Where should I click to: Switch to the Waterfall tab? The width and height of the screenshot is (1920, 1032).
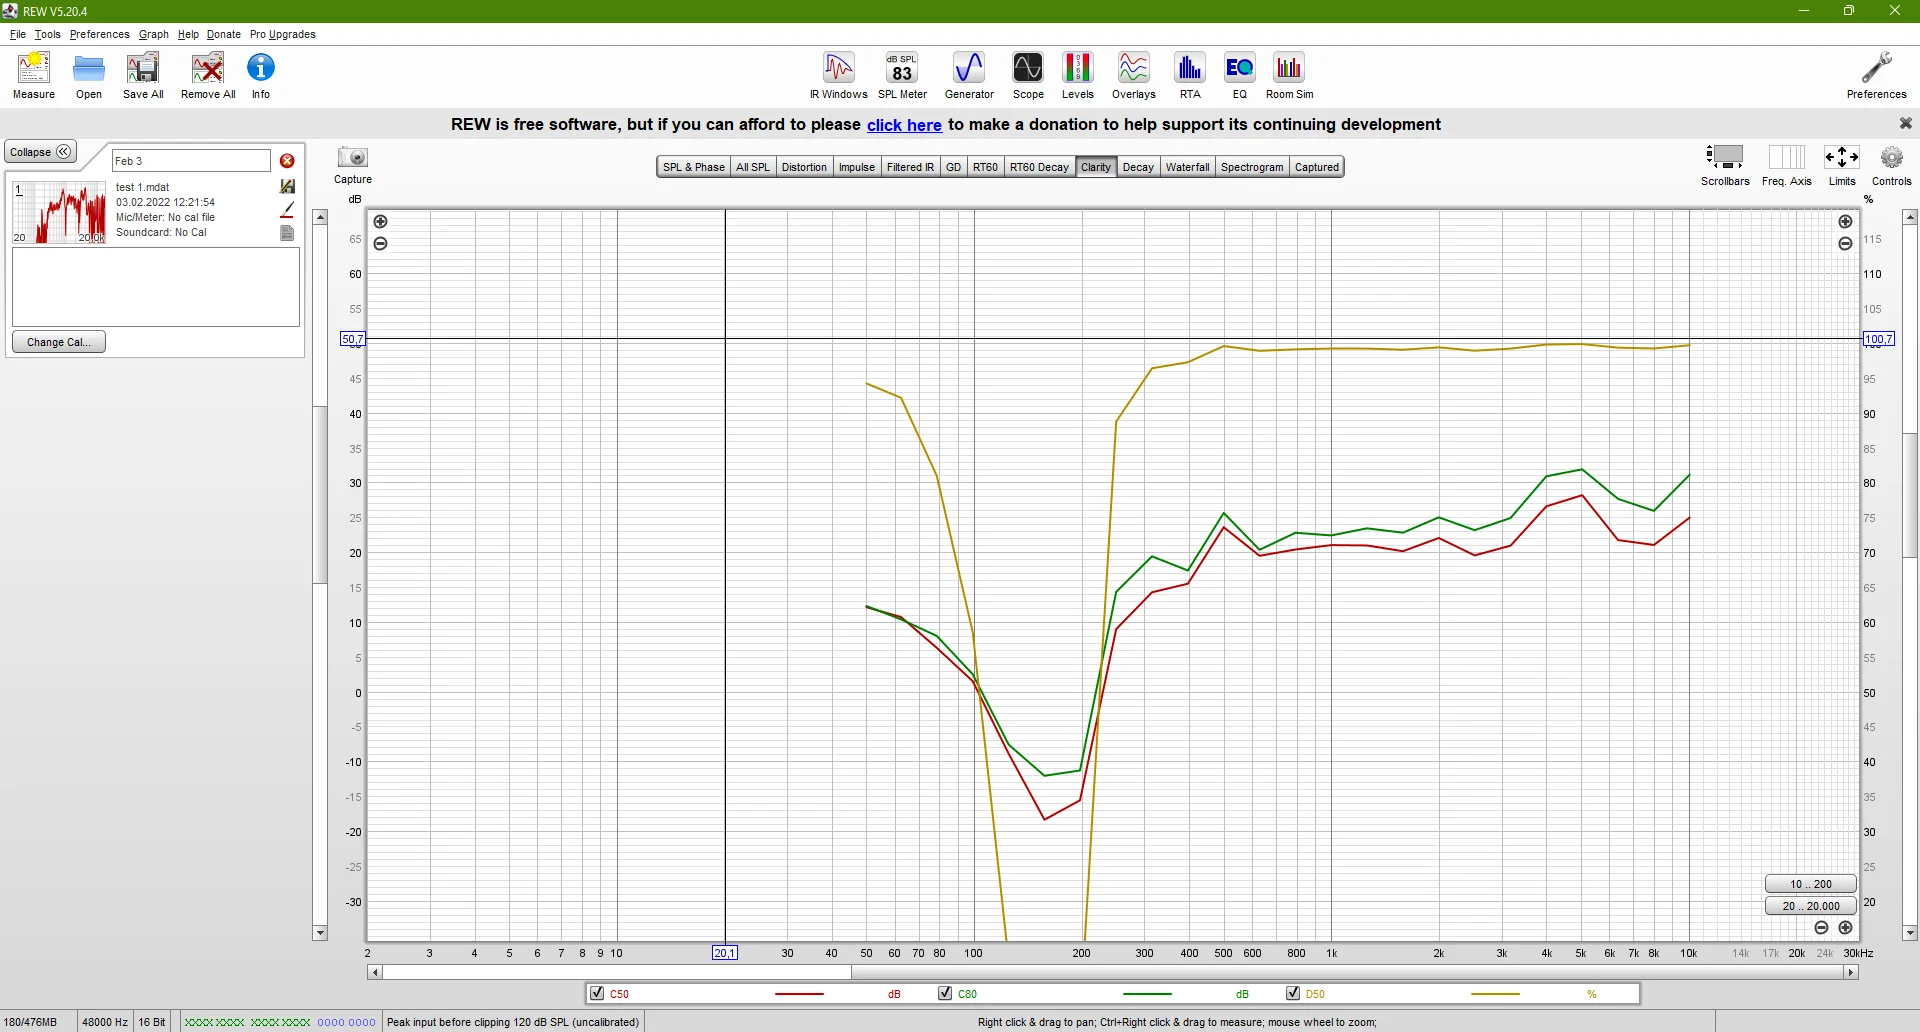tap(1187, 167)
